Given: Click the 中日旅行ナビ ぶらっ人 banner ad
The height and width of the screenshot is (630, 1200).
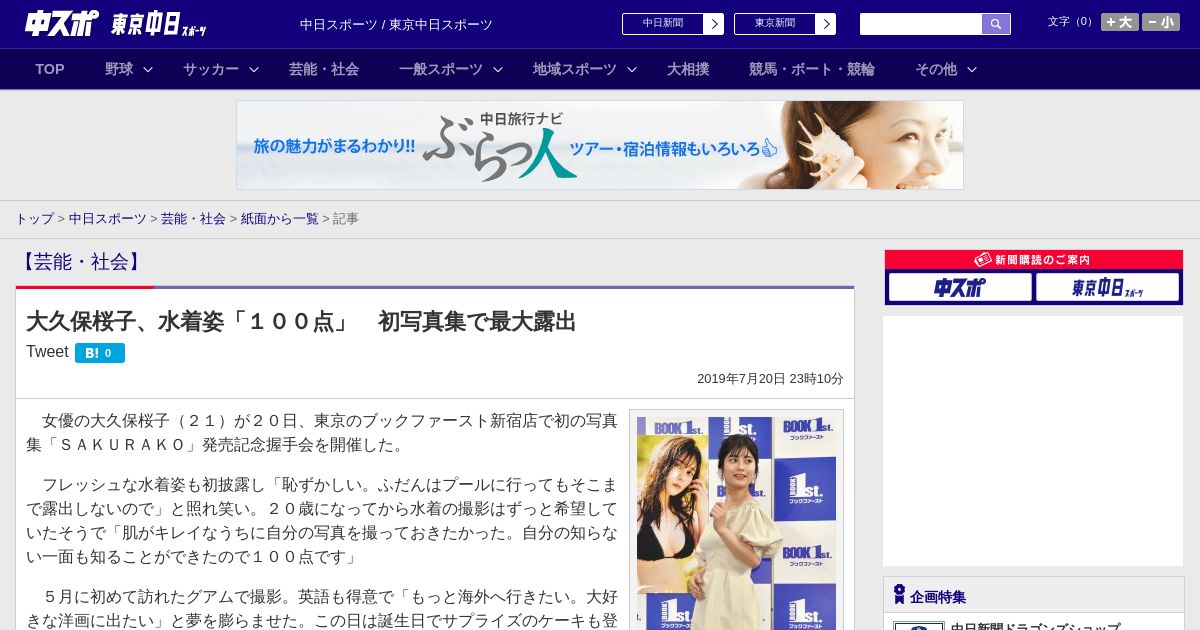Looking at the screenshot, I should click(x=600, y=145).
